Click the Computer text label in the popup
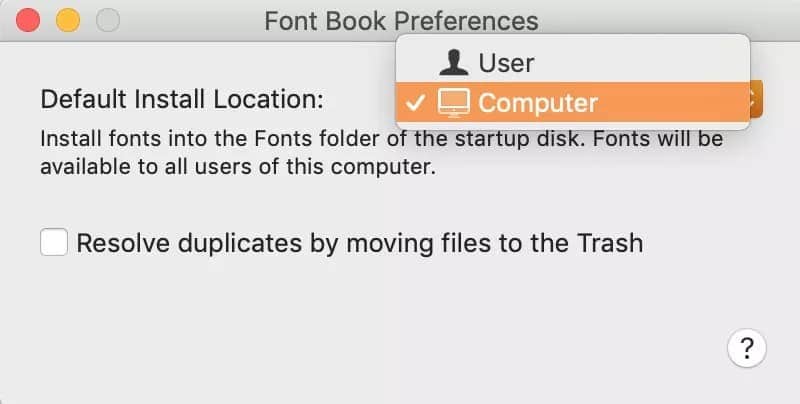Viewport: 800px width, 404px height. point(538,102)
